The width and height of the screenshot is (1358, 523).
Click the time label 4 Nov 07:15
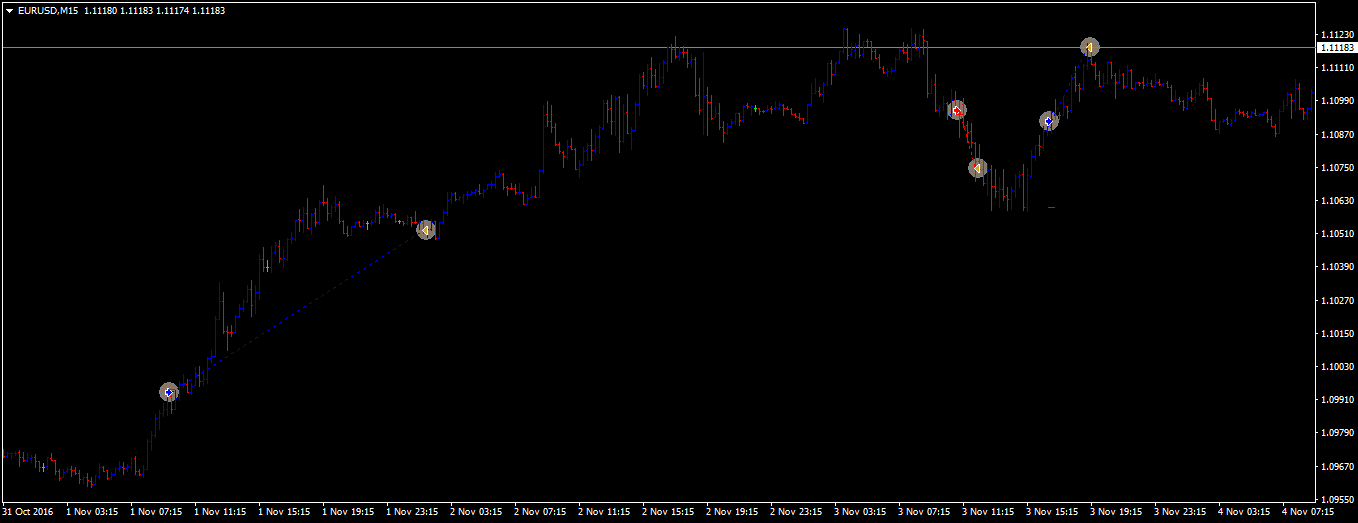click(x=1308, y=512)
